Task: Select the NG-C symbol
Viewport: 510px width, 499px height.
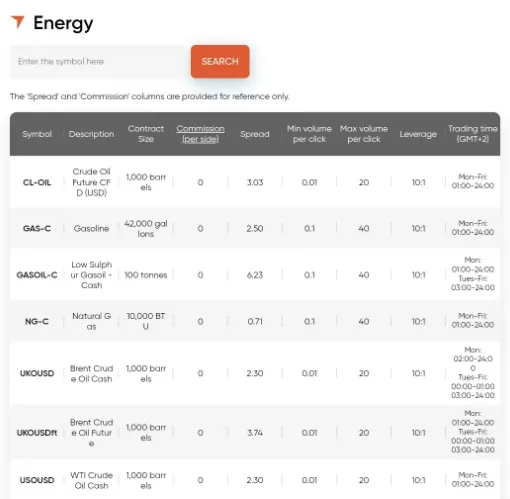Action: click(x=37, y=322)
